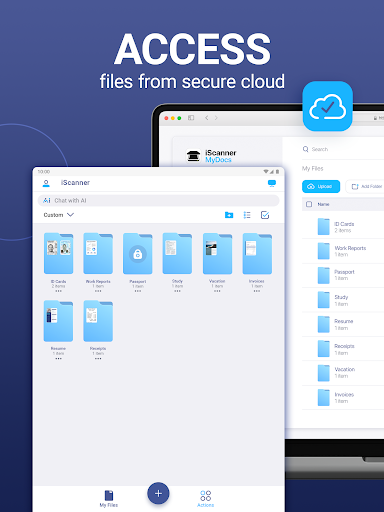
Task: Open more options dots under Passport tile
Action: tap(138, 291)
